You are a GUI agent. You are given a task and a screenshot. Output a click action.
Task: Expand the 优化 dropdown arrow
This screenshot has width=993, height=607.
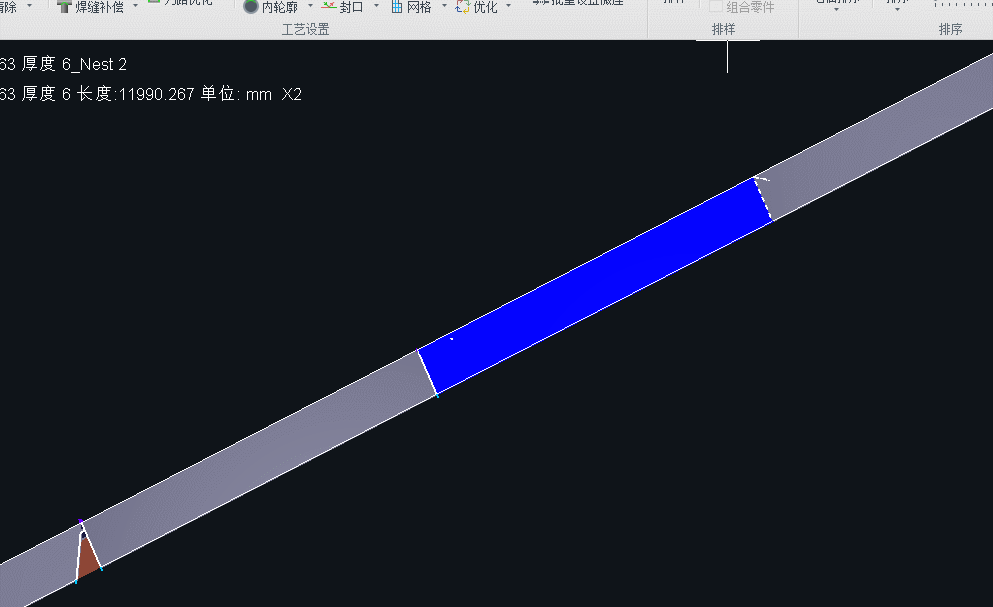click(x=508, y=6)
